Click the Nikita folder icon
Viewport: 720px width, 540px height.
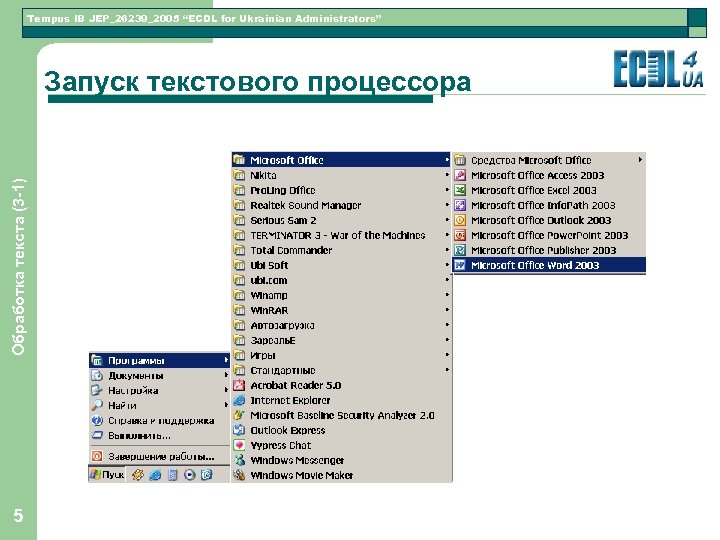[x=239, y=175]
